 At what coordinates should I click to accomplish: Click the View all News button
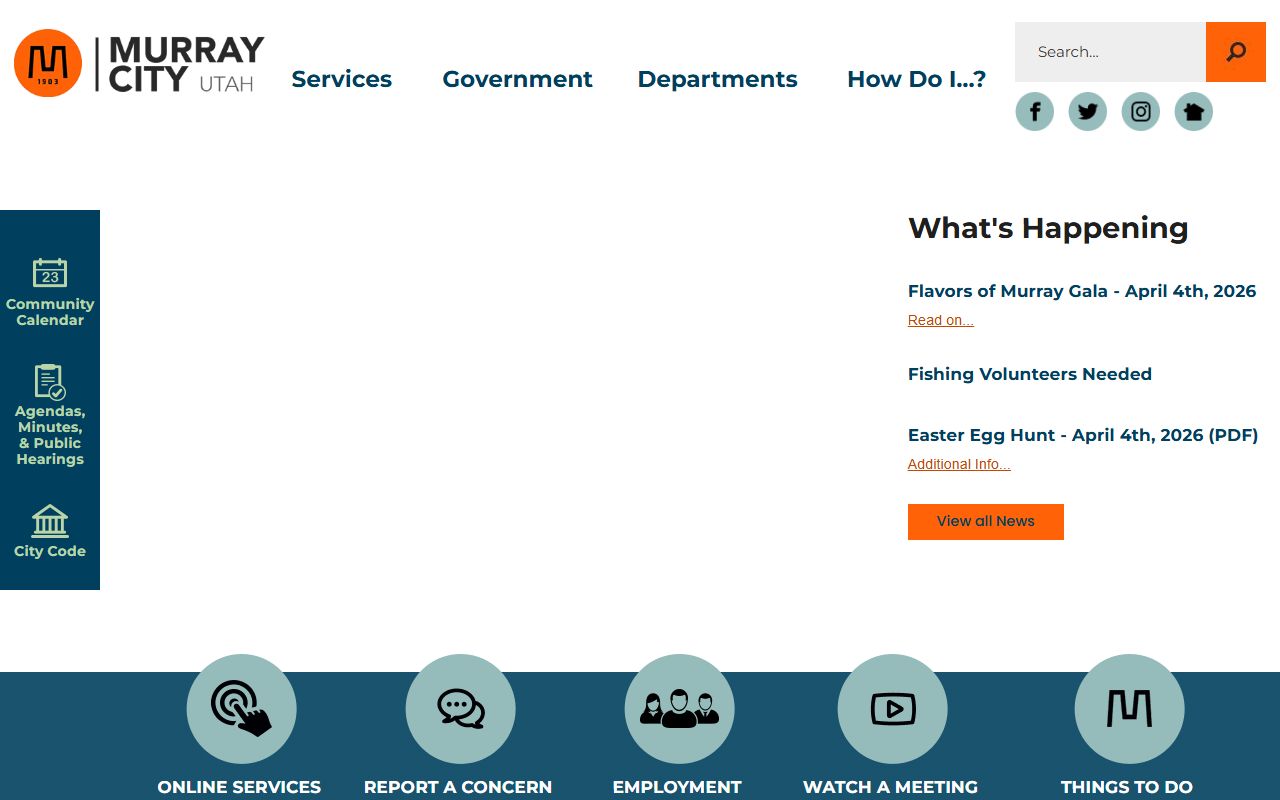[986, 522]
